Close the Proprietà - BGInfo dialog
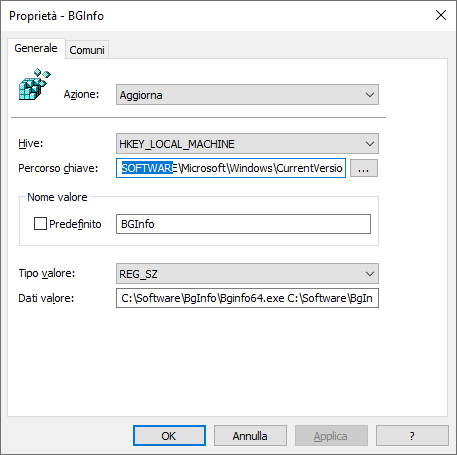This screenshot has width=457, height=455. click(441, 15)
